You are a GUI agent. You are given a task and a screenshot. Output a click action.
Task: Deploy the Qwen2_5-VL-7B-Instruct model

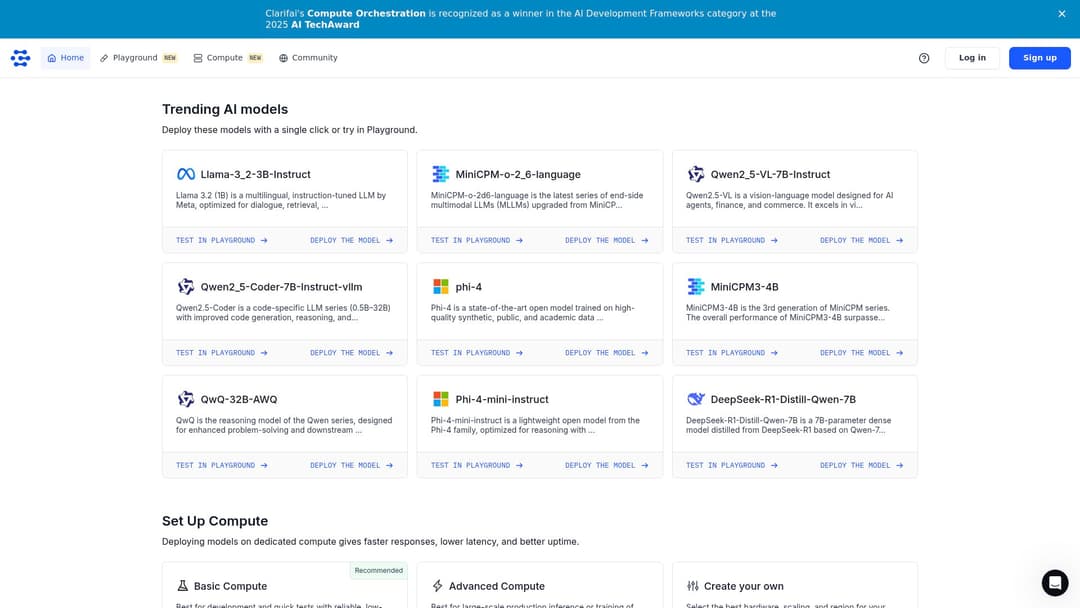[862, 240]
